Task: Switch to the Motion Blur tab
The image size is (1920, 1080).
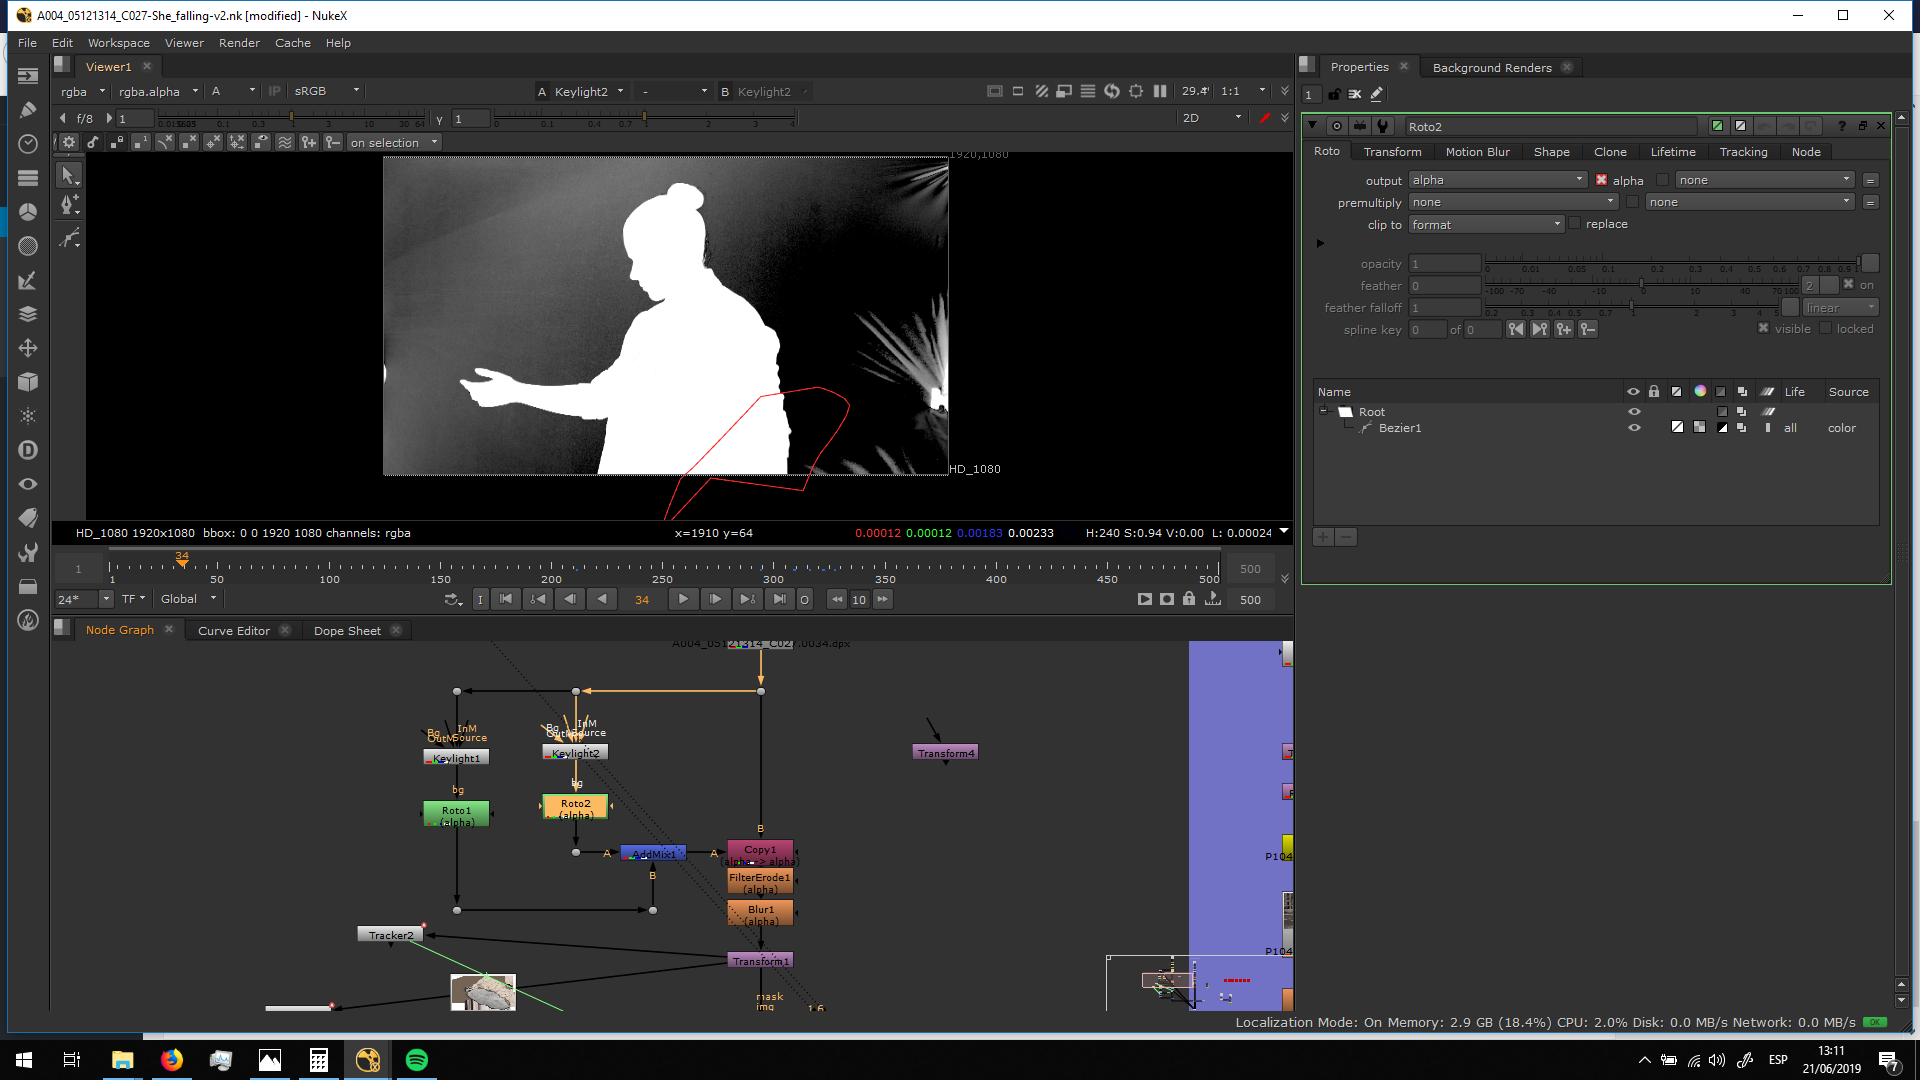Action: pos(1477,152)
